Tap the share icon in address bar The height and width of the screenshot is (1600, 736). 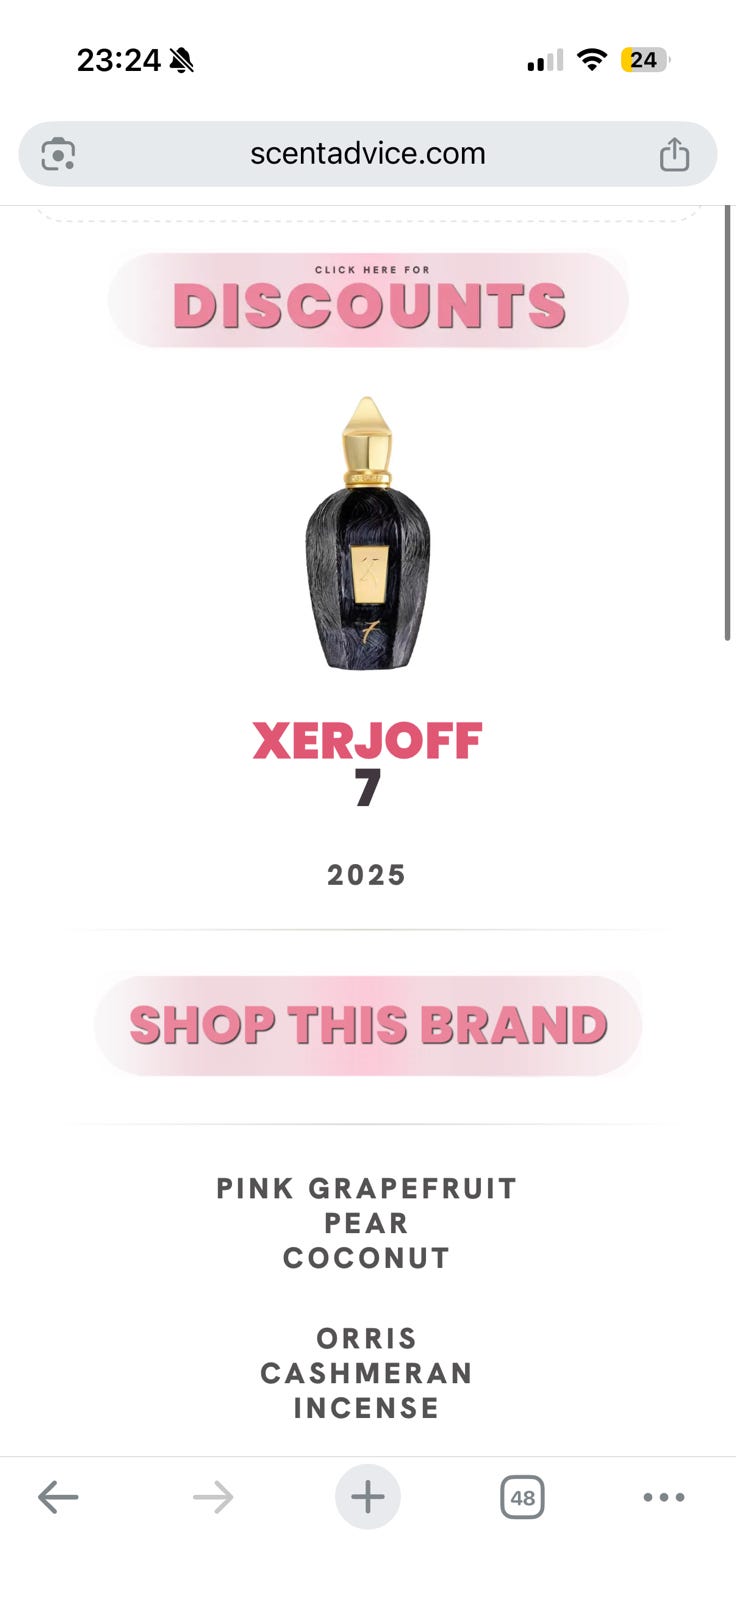(674, 154)
